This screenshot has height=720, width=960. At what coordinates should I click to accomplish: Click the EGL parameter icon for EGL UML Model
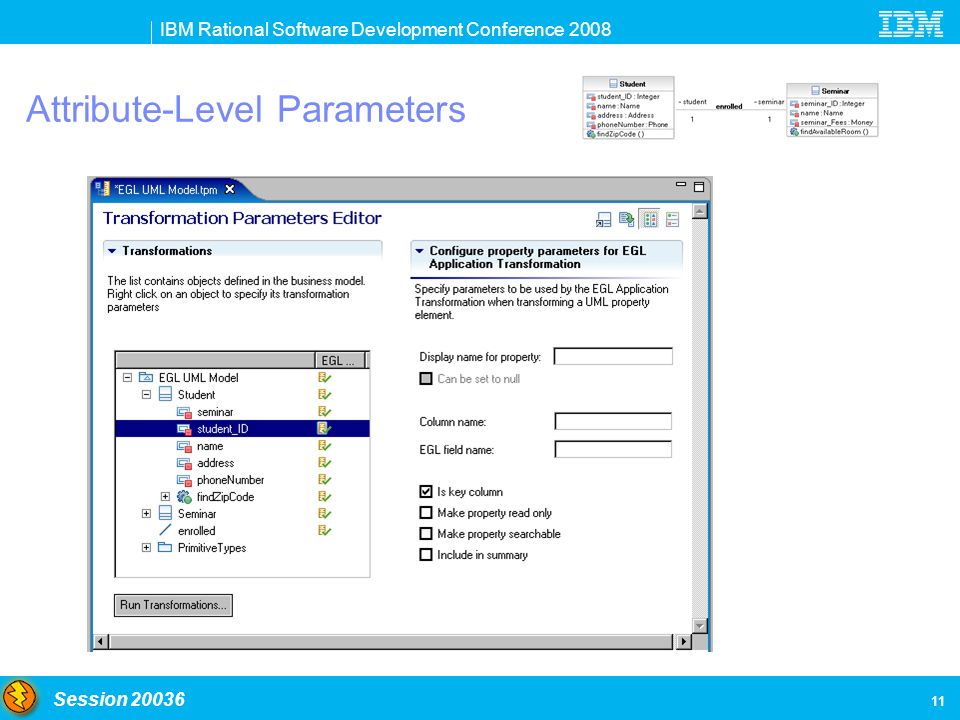tap(324, 378)
